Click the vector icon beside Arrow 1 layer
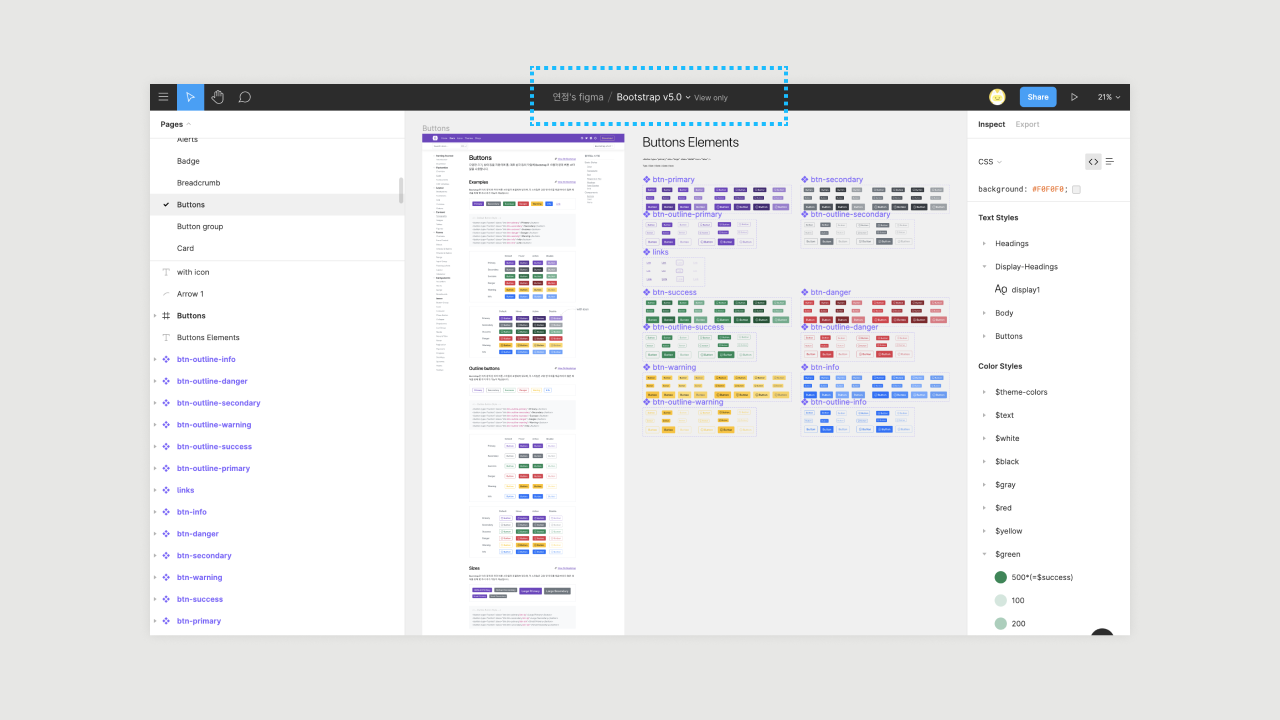This screenshot has height=720, width=1280. point(166,294)
